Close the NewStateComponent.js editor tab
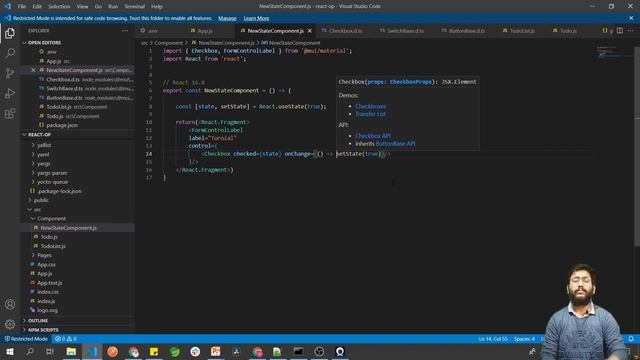The image size is (640, 360). (x=309, y=31)
